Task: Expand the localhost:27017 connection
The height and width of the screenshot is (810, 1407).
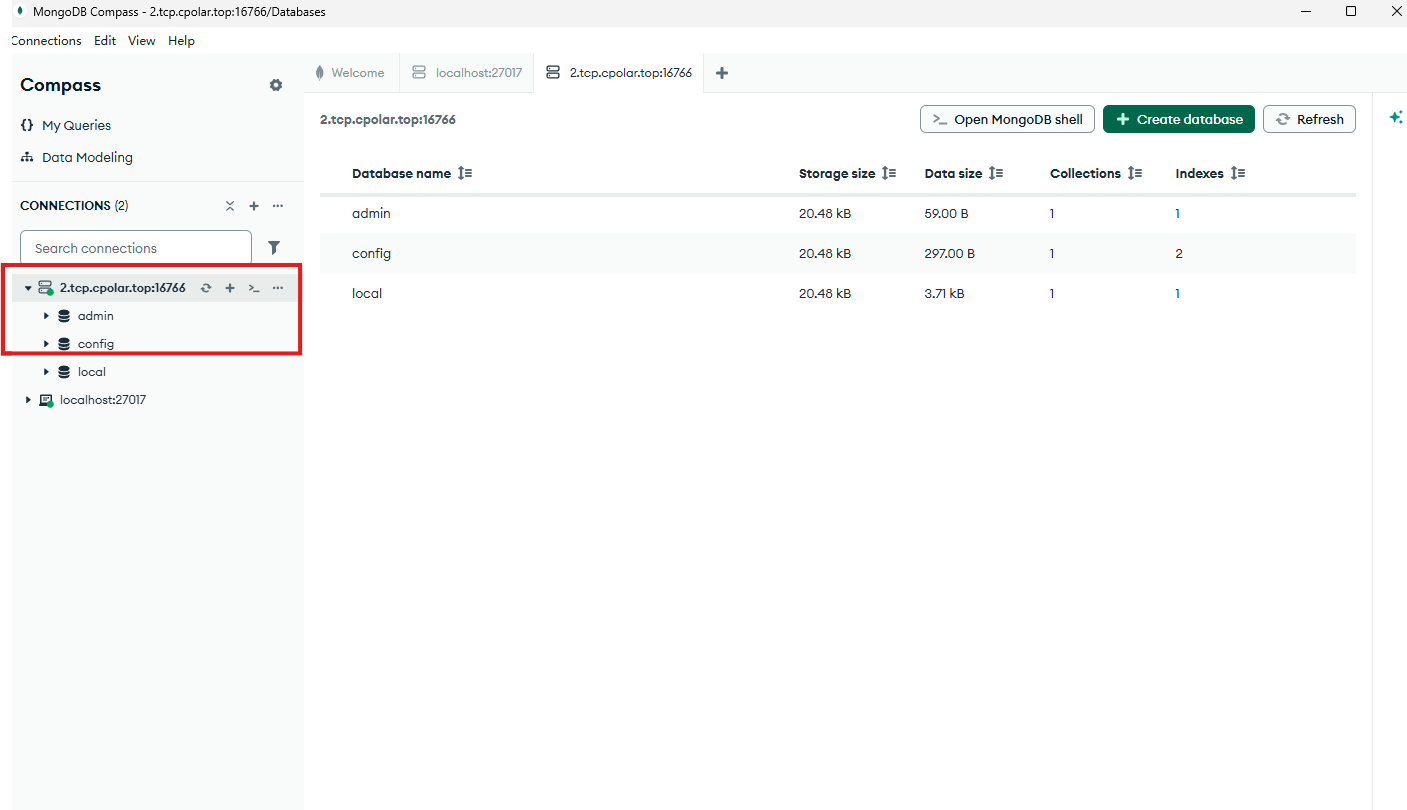Action: point(28,400)
